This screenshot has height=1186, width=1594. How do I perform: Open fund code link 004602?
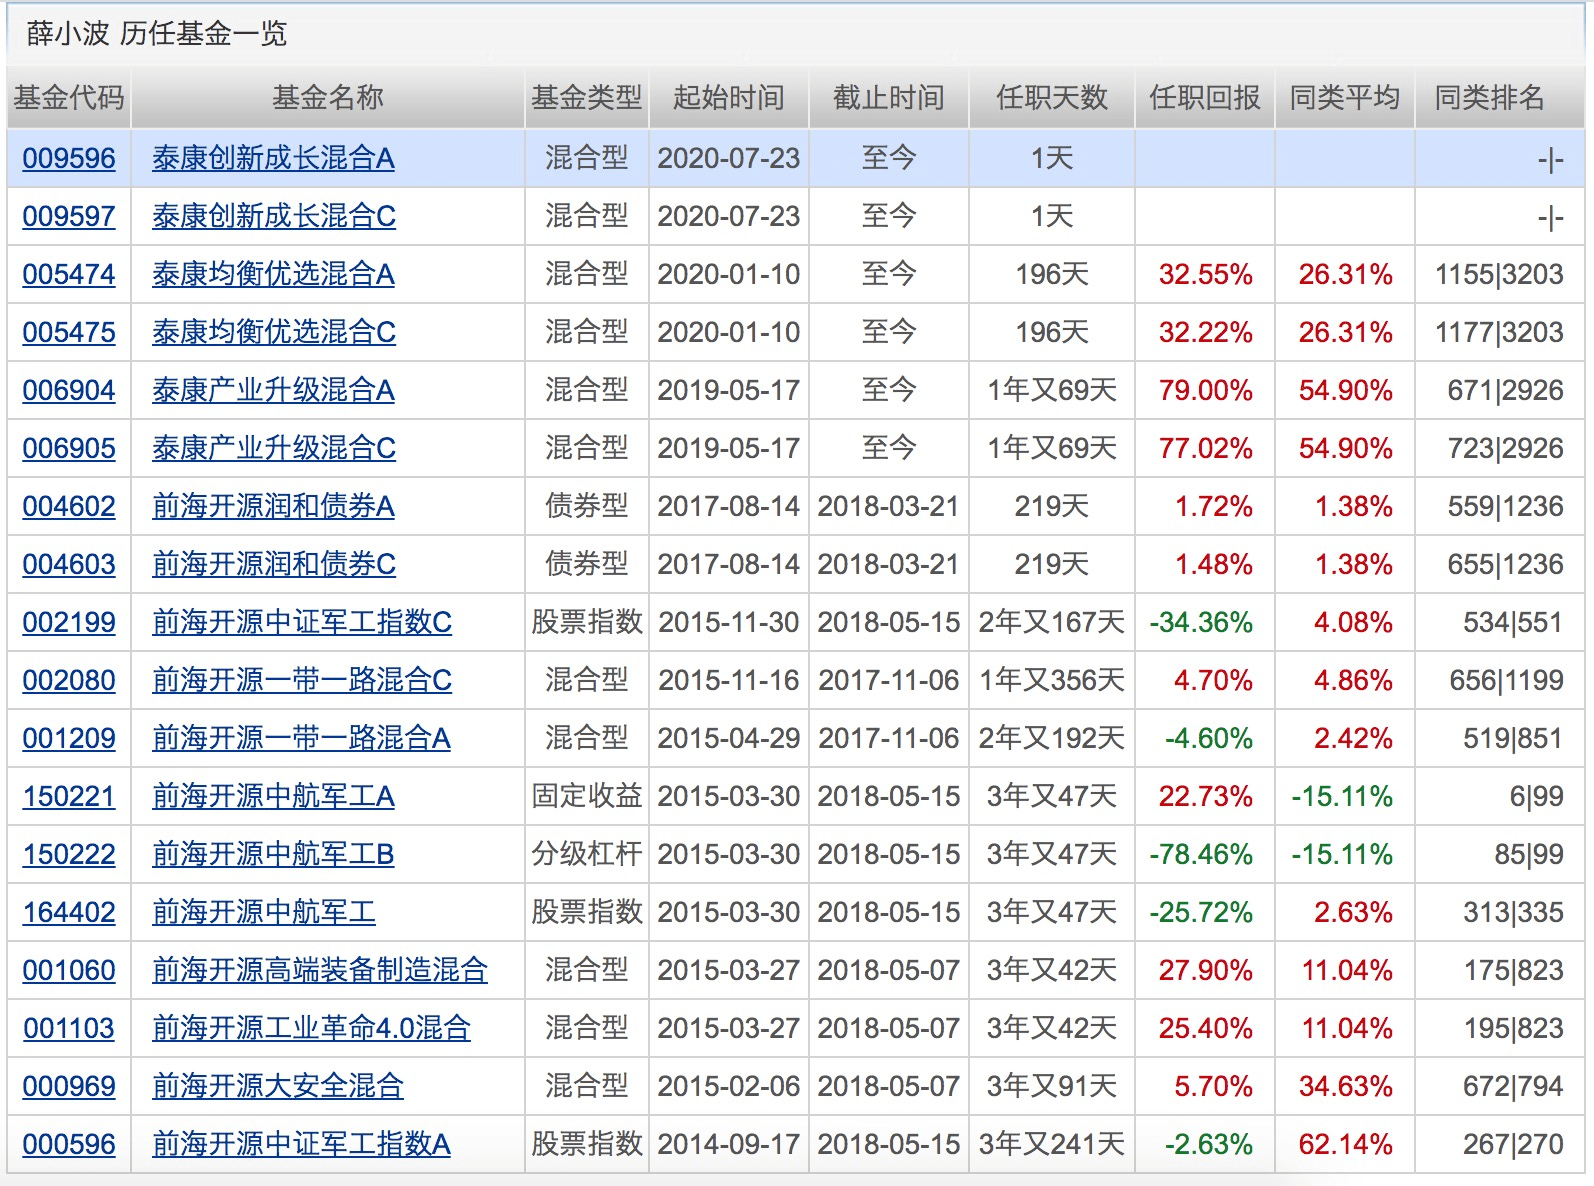pos(69,506)
